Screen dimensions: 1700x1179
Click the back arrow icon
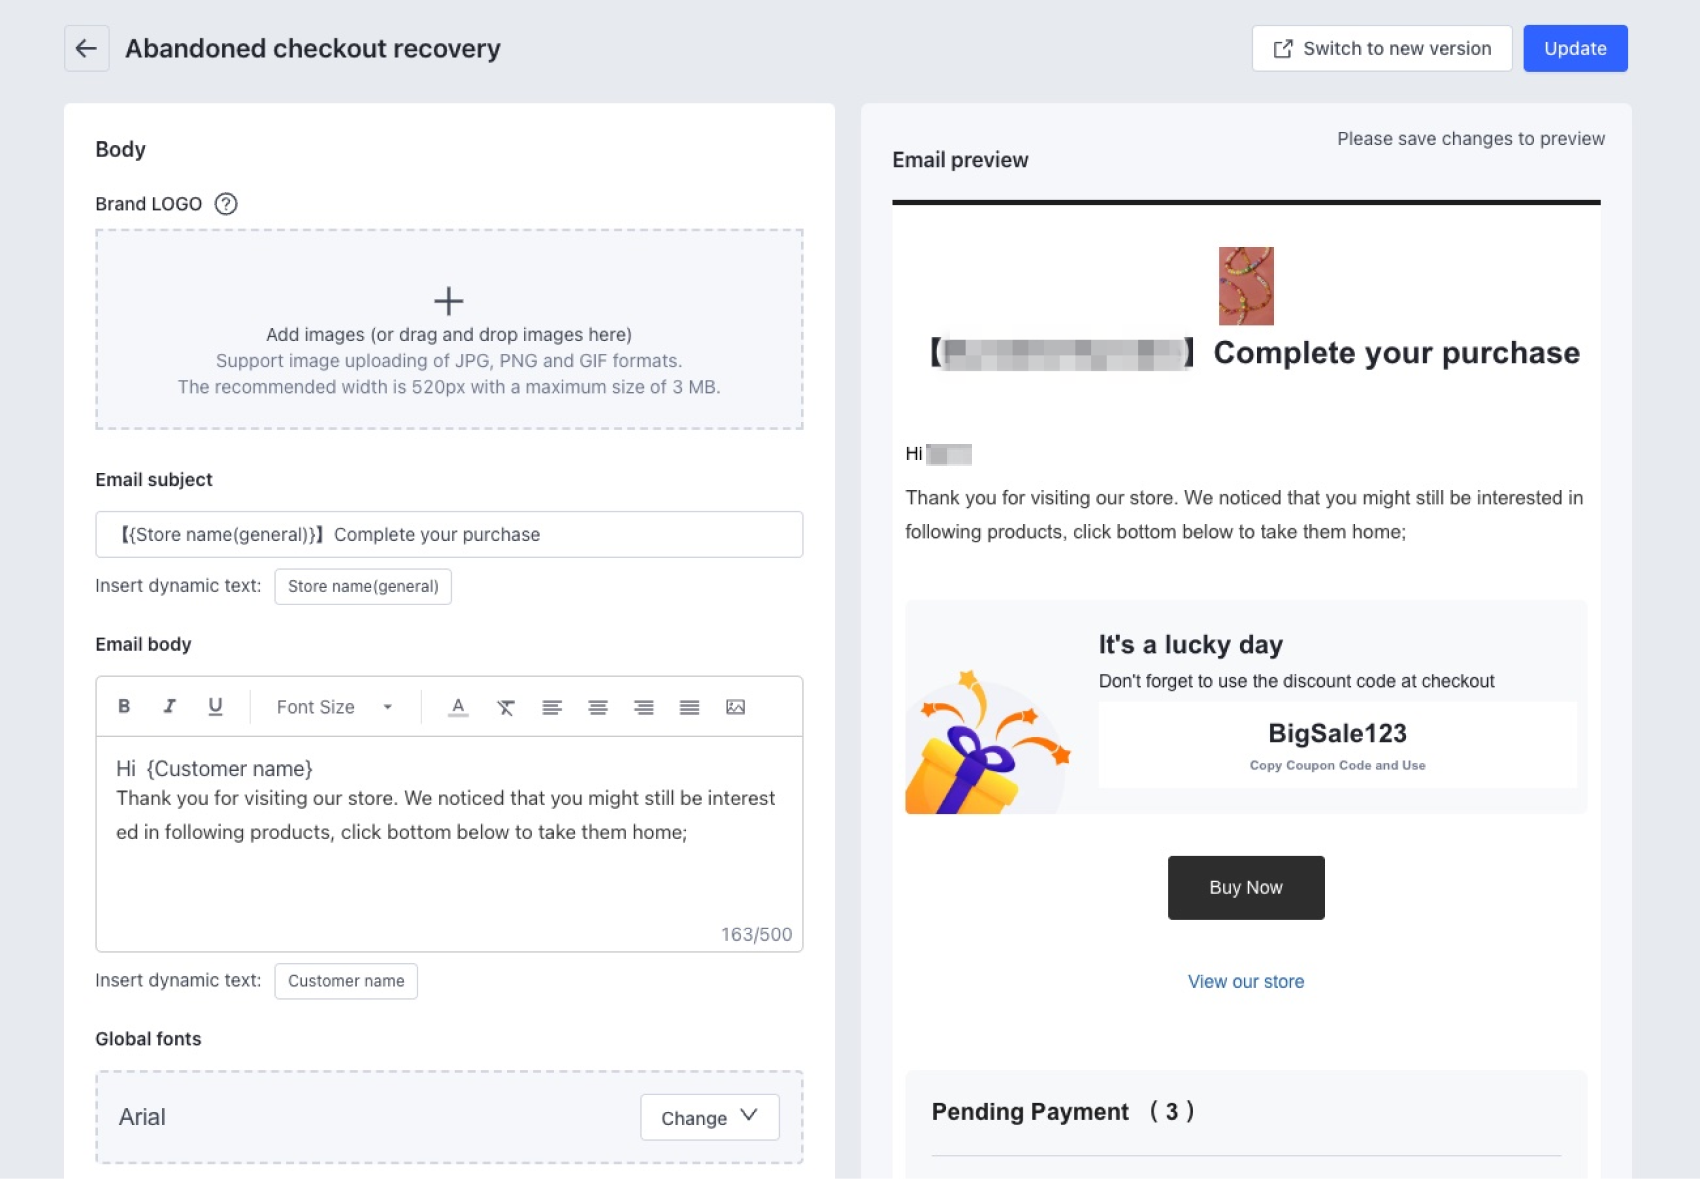87,48
